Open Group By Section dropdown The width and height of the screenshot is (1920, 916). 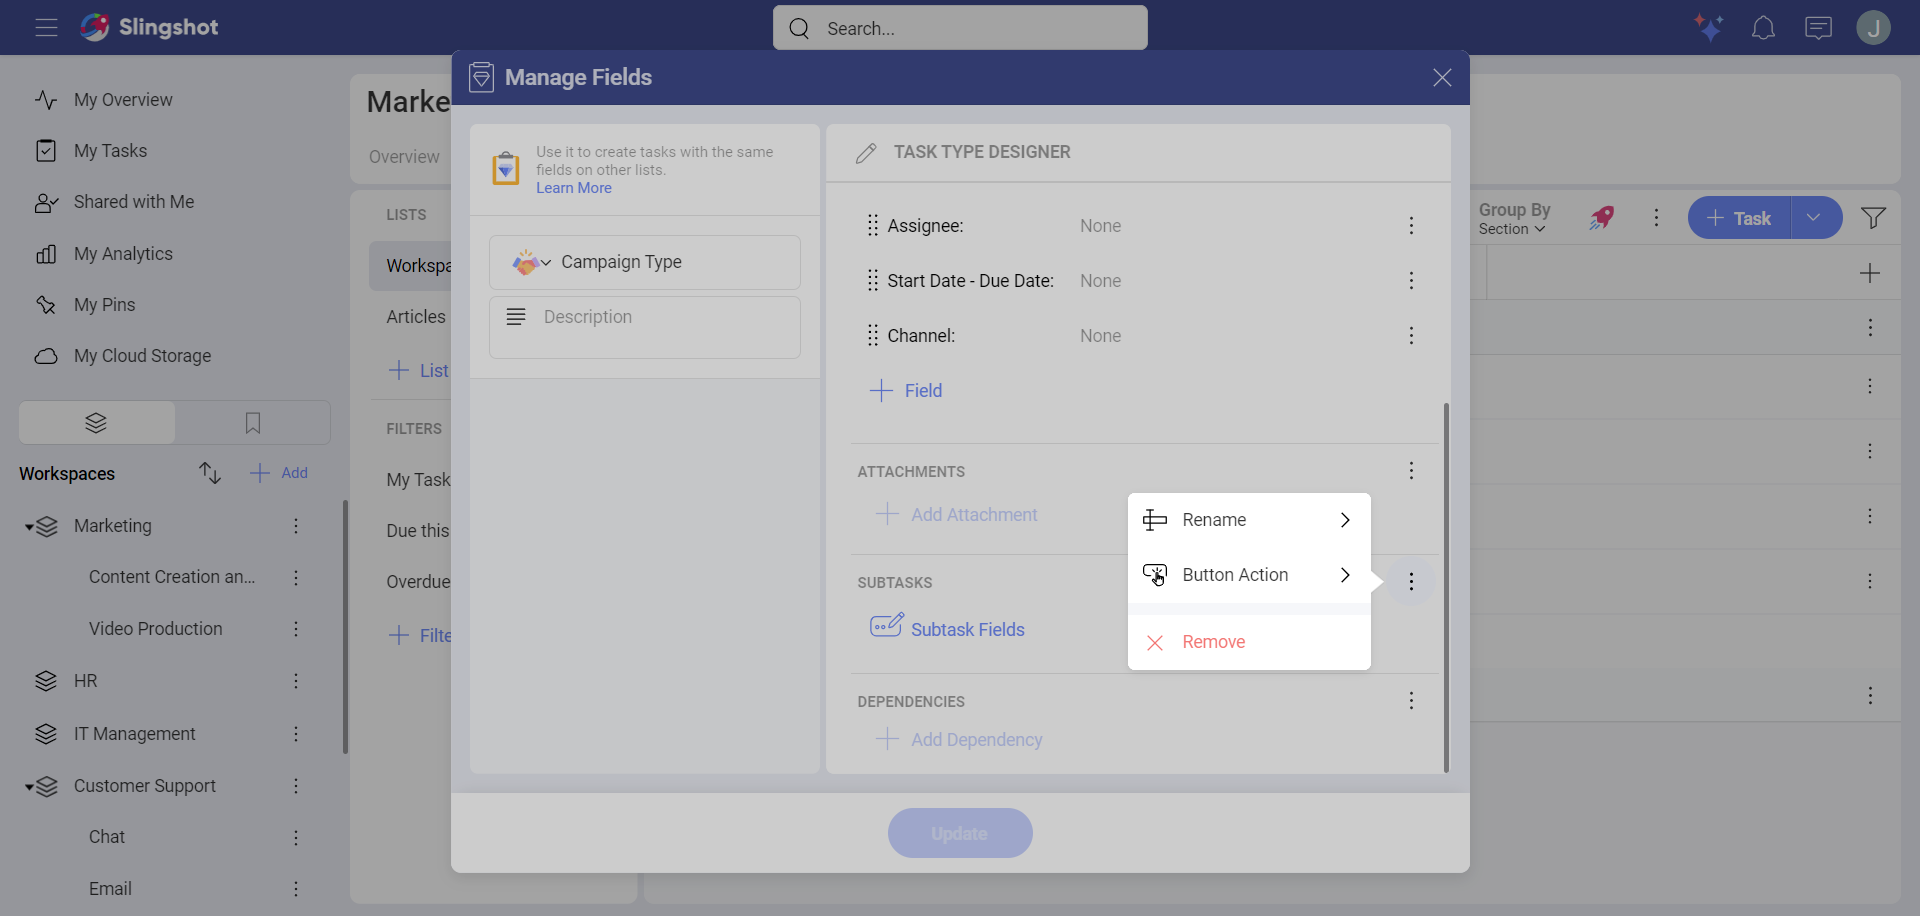point(1515,218)
